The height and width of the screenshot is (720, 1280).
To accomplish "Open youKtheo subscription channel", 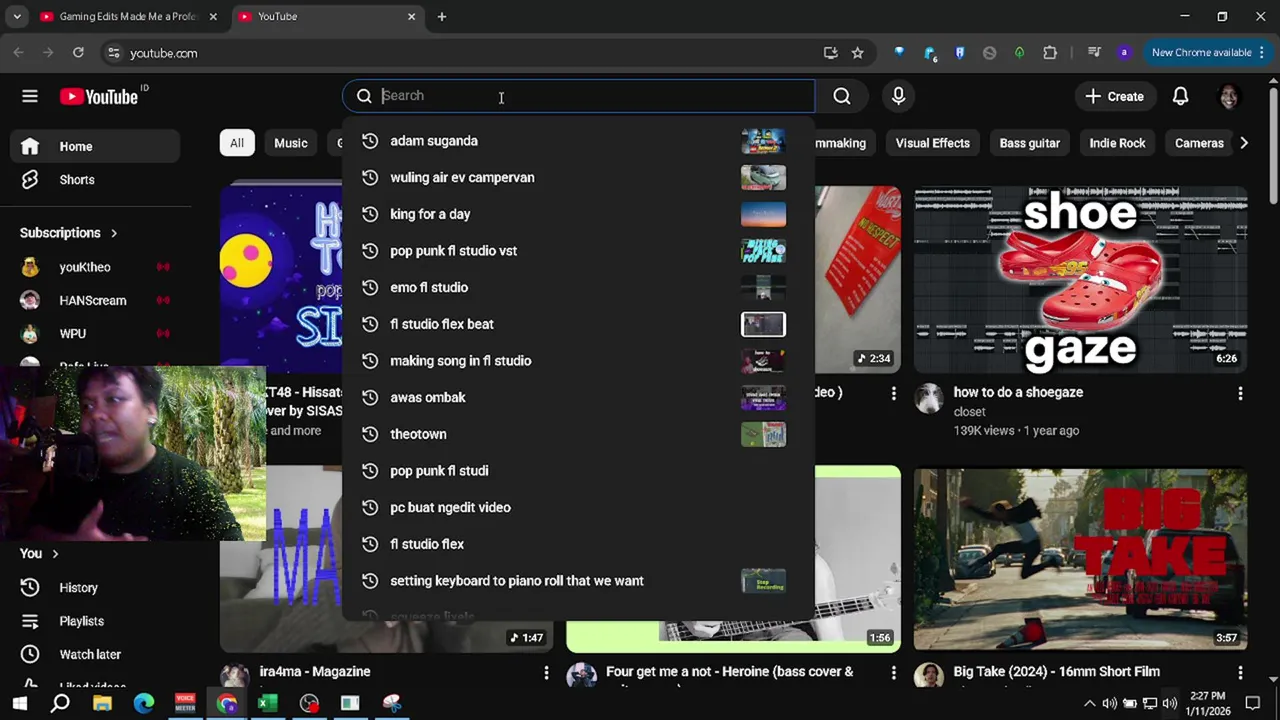I will [x=96, y=267].
